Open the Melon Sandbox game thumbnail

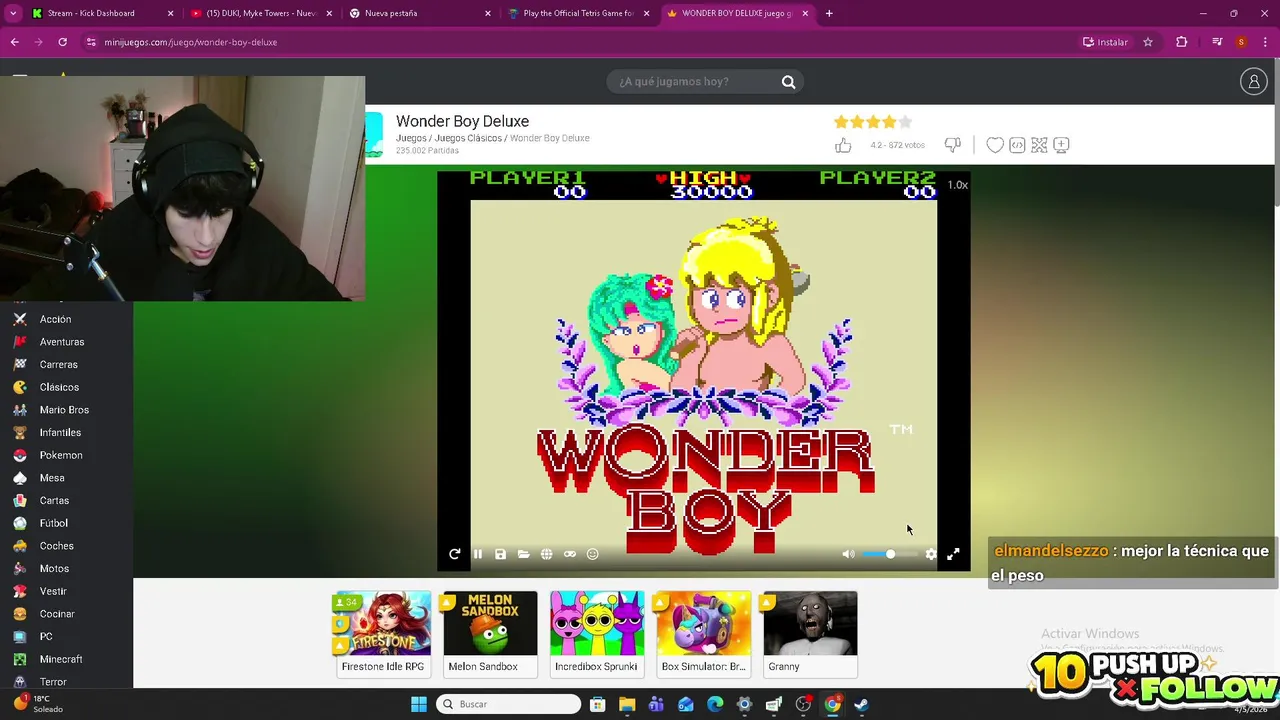[490, 633]
